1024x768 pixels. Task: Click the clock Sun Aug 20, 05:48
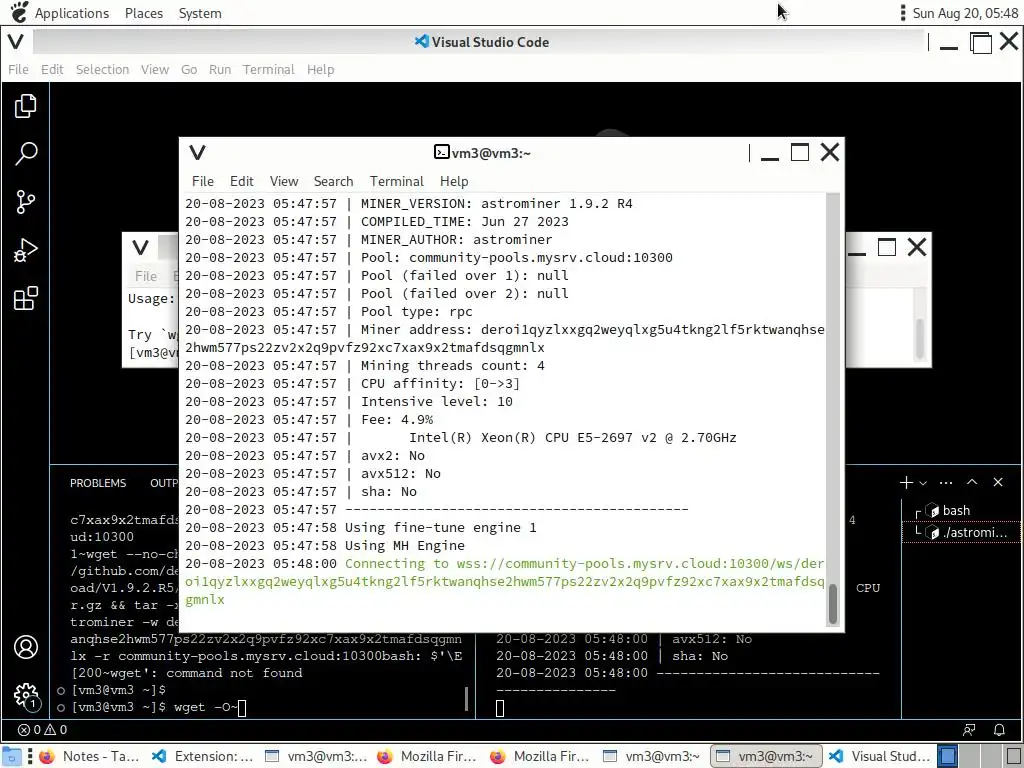(x=965, y=13)
